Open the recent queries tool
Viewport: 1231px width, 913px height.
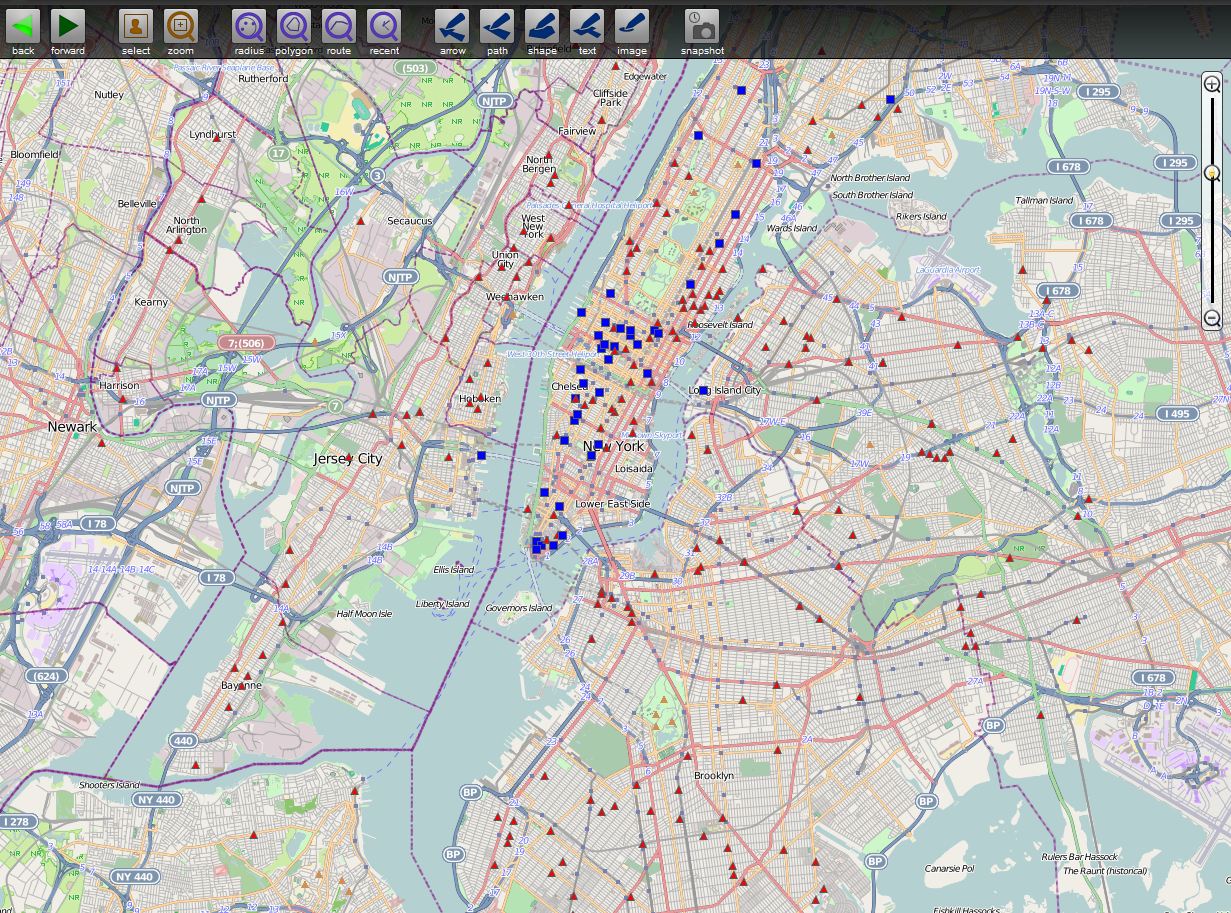(384, 26)
